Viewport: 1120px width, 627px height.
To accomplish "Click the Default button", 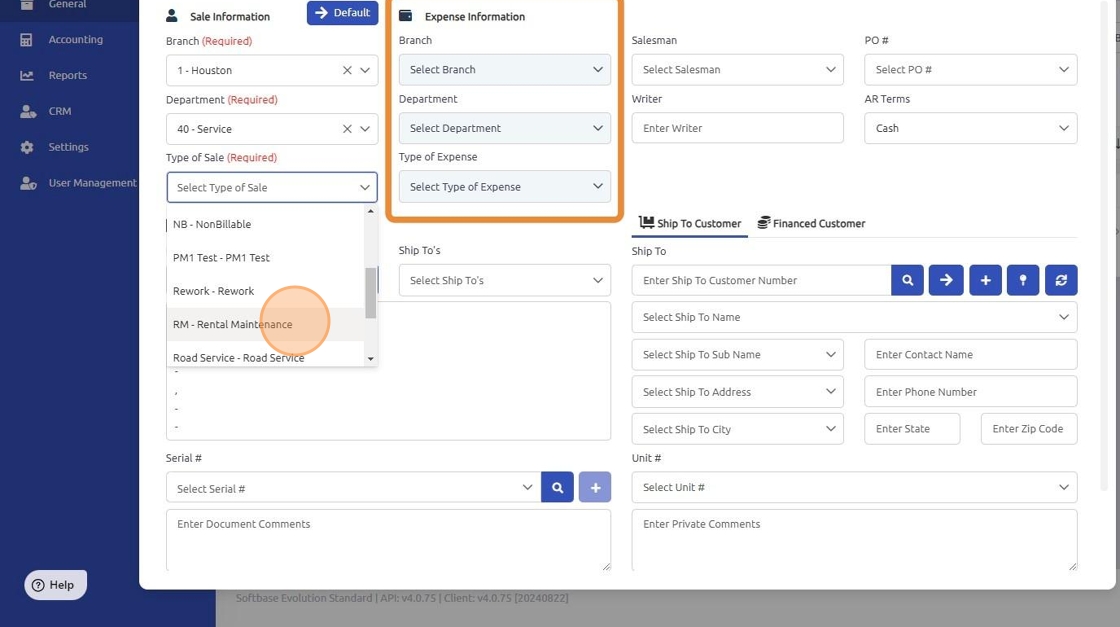I will 342,13.
